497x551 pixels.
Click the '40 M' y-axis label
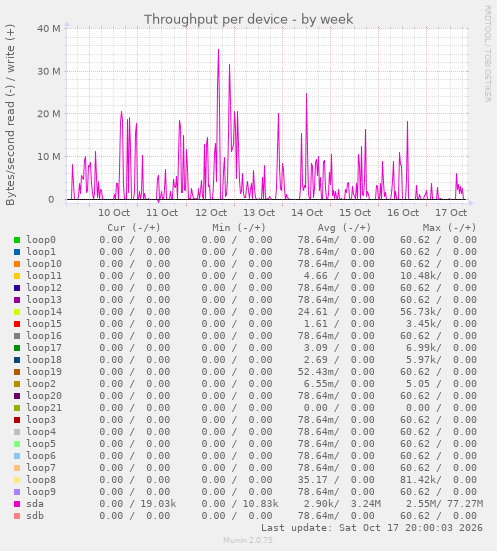pyautogui.click(x=49, y=28)
